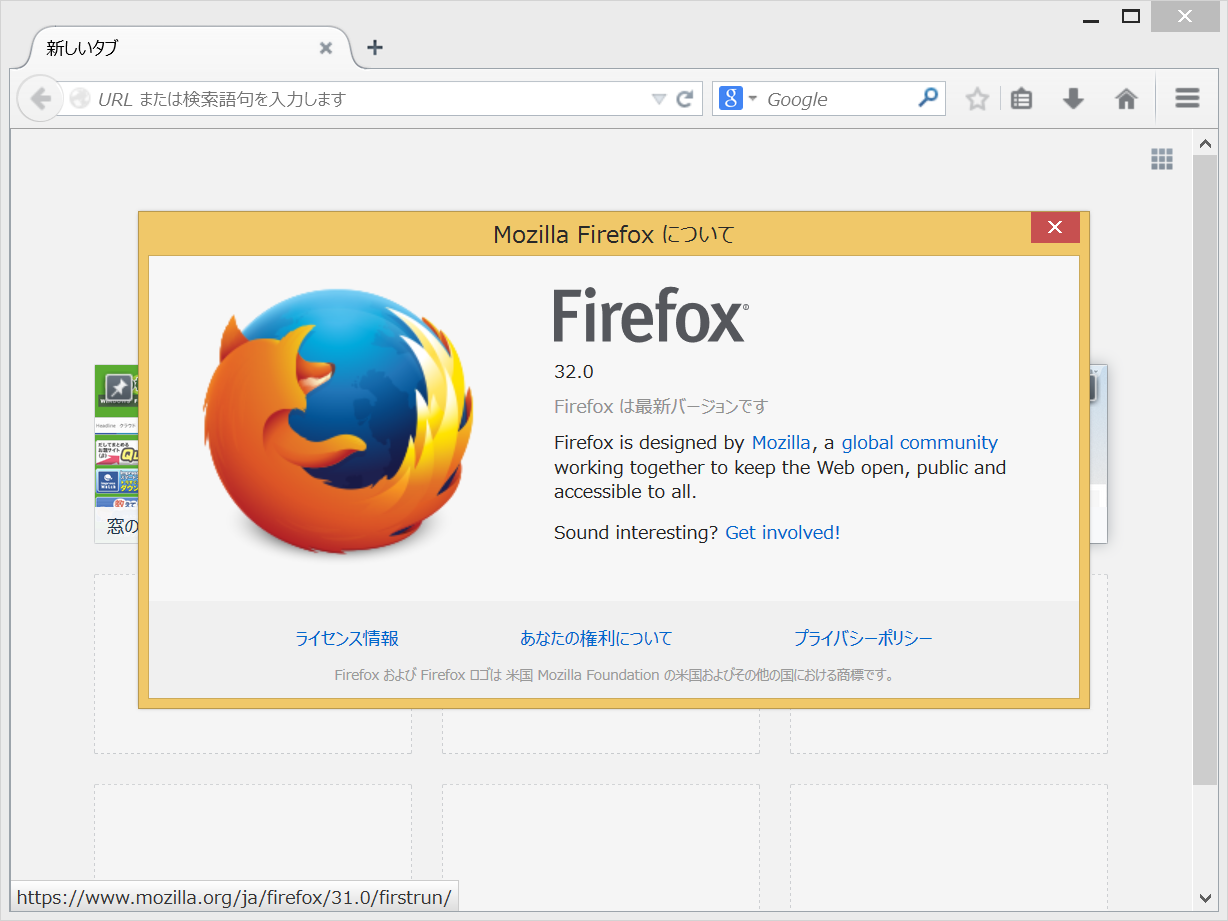Screen dimensions: 1228x921
Task: Open the downloads panel arrow icon
Action: click(x=1073, y=98)
